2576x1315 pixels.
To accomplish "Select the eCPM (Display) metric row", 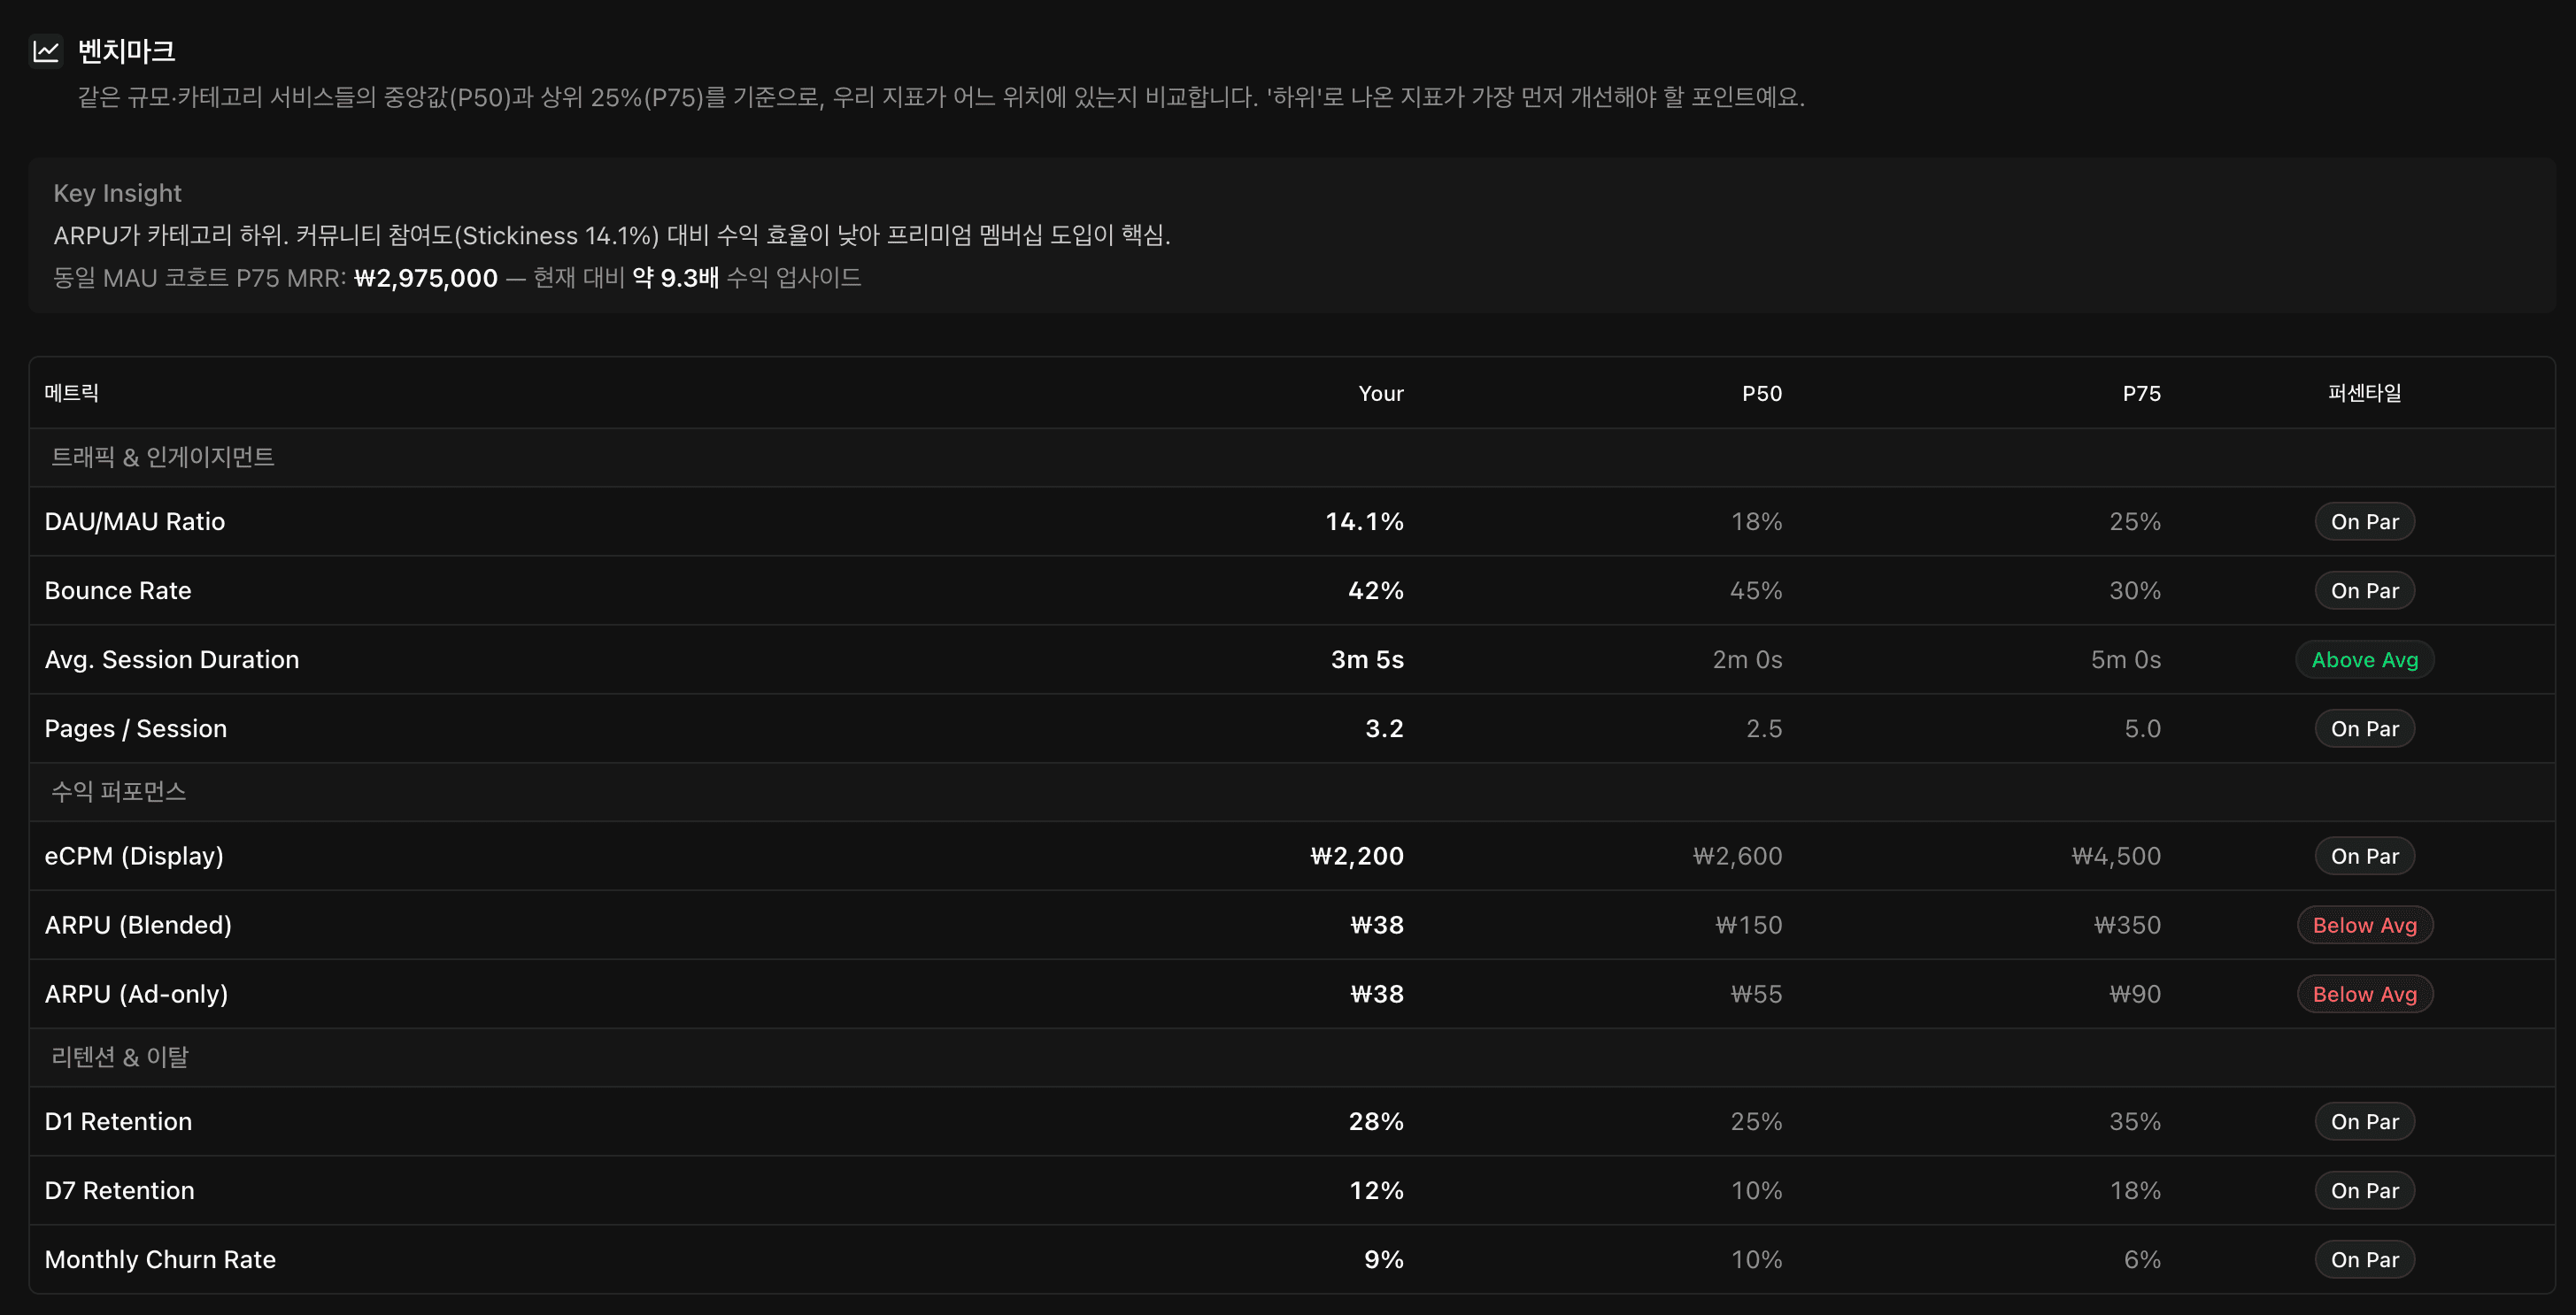I will tap(134, 856).
